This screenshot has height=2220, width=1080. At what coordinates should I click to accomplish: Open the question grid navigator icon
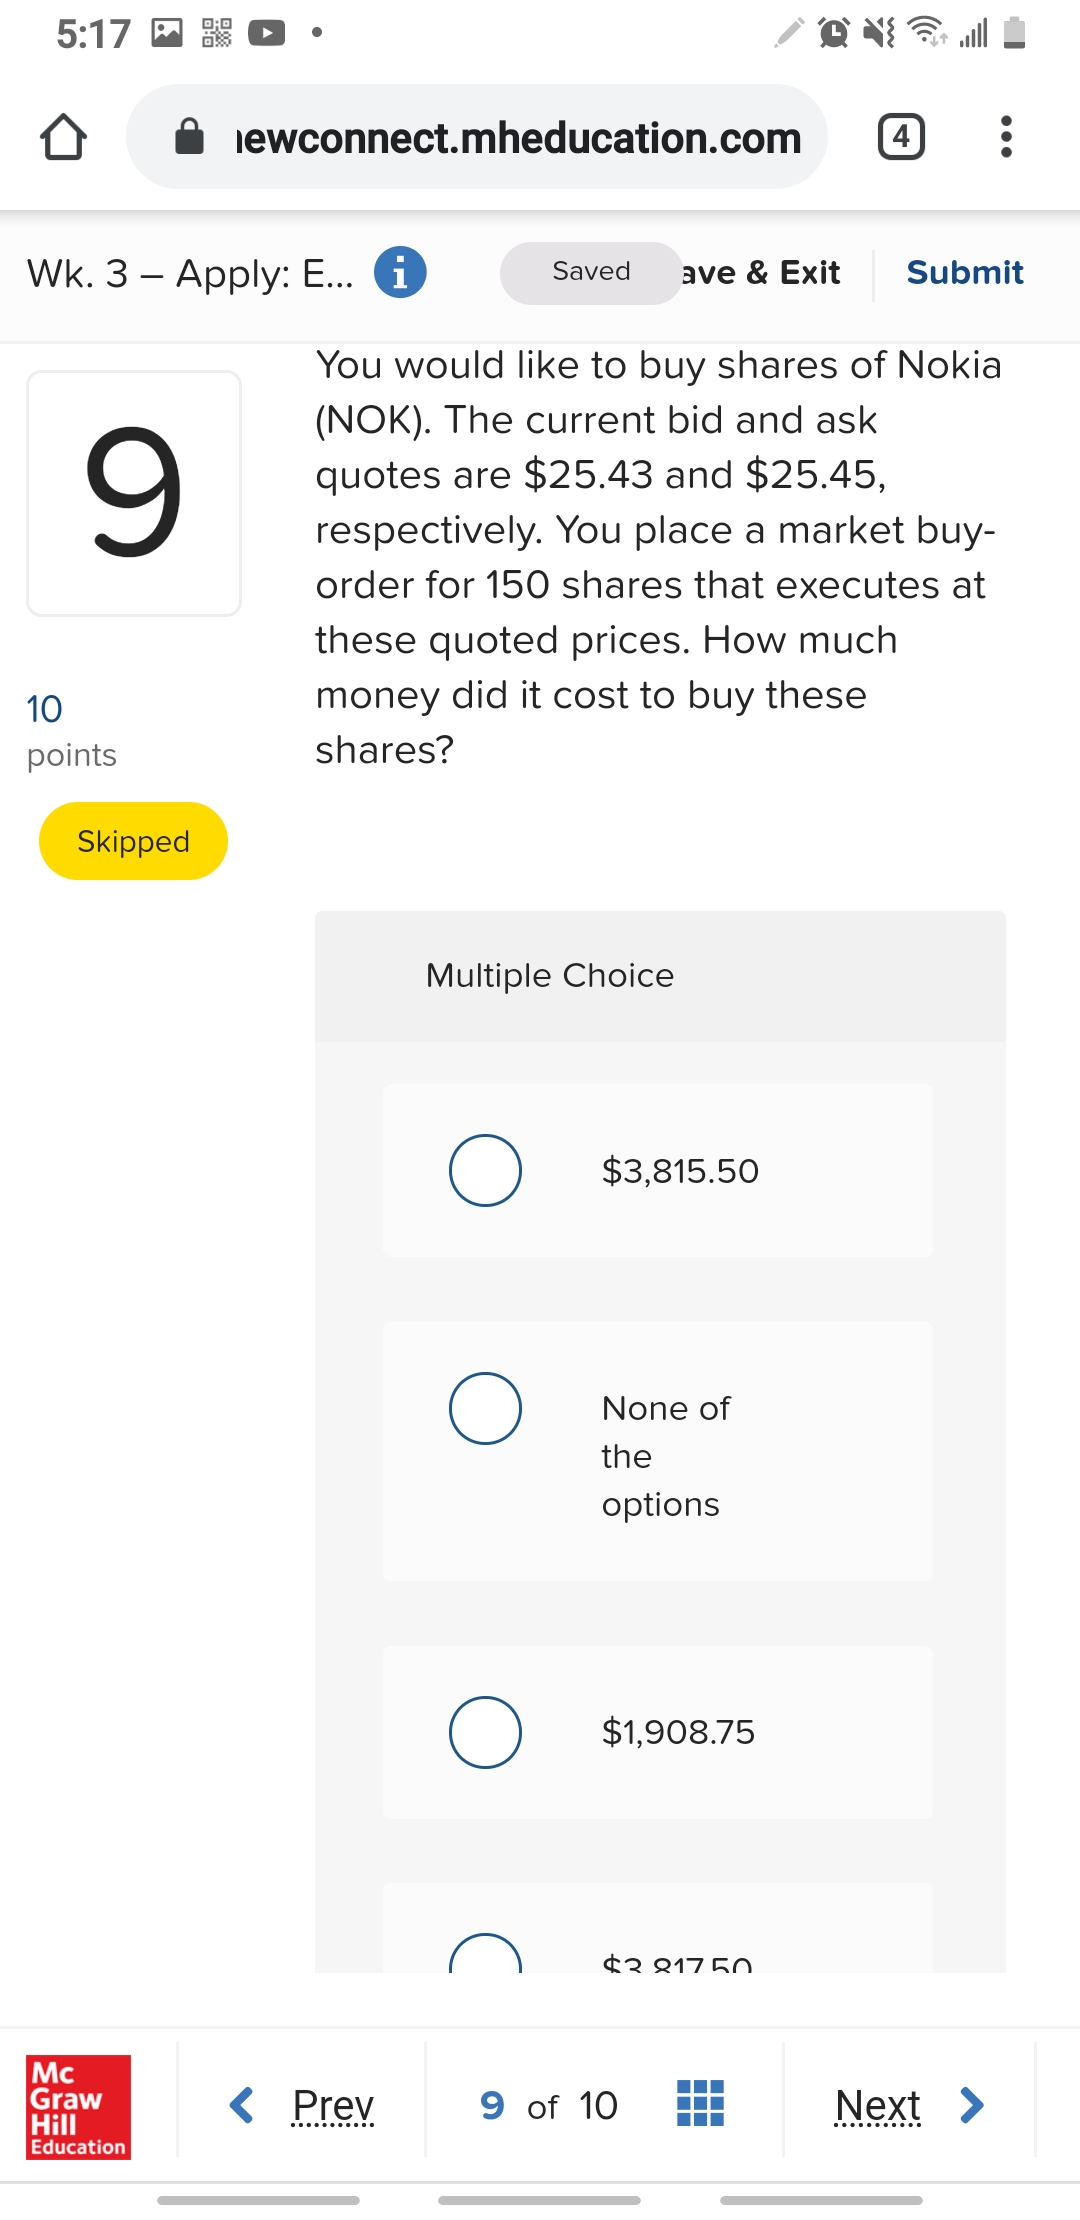coord(700,2104)
